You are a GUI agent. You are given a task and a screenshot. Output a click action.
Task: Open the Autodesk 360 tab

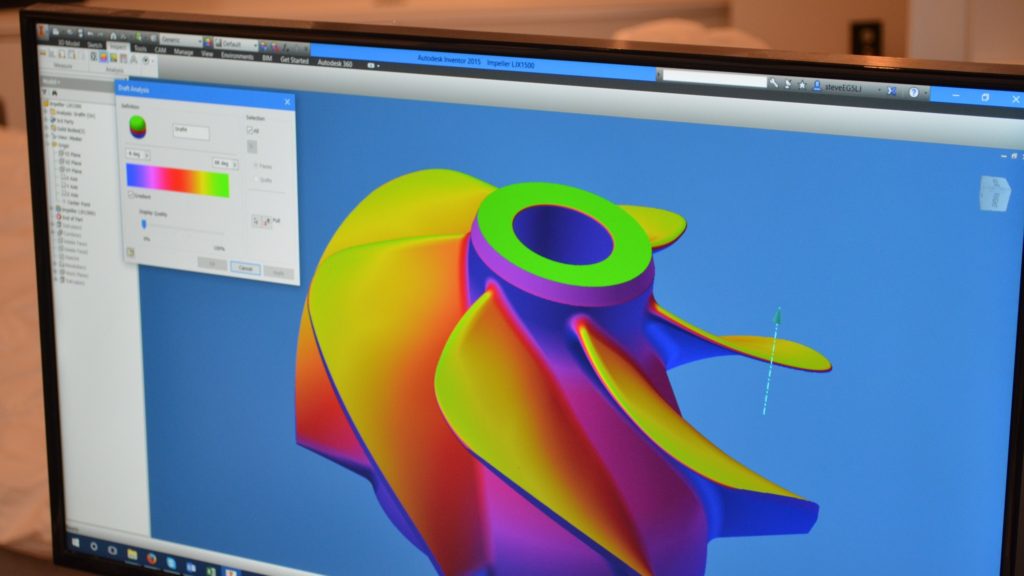[335, 63]
